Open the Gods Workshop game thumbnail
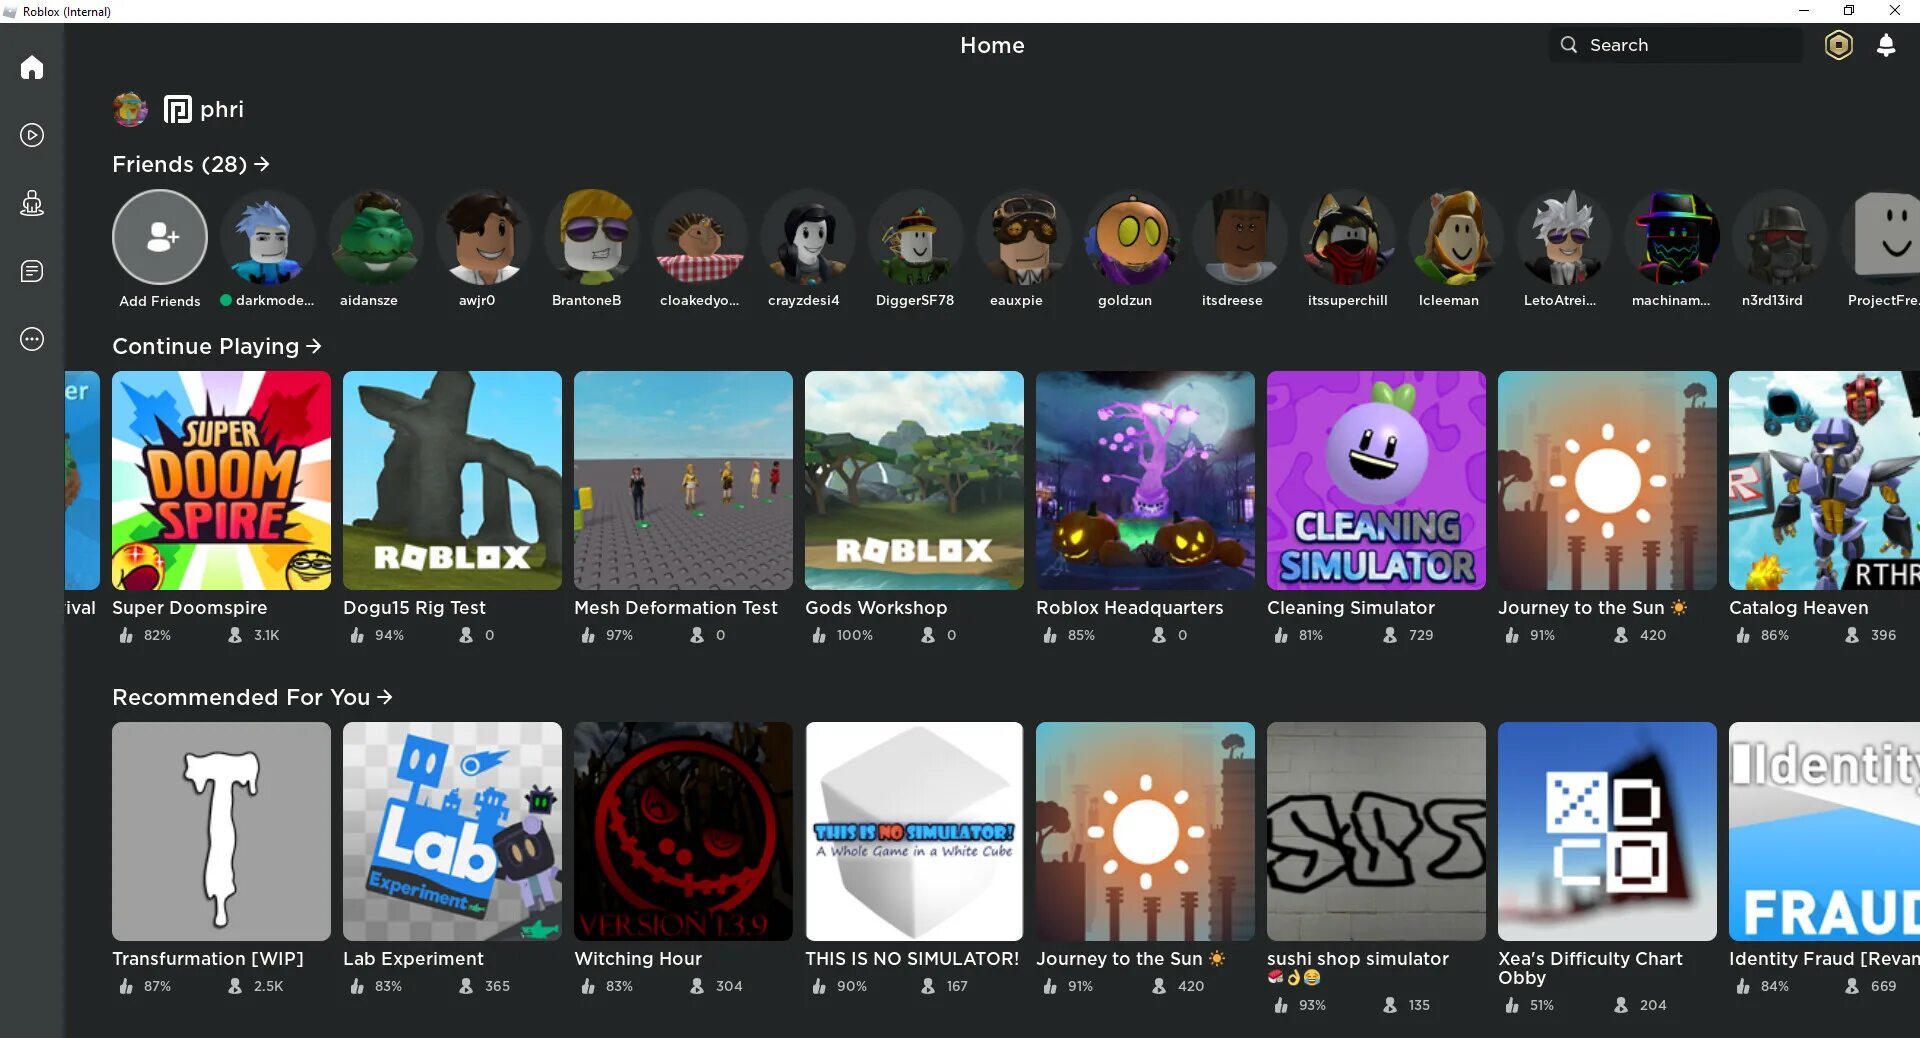 pos(914,480)
